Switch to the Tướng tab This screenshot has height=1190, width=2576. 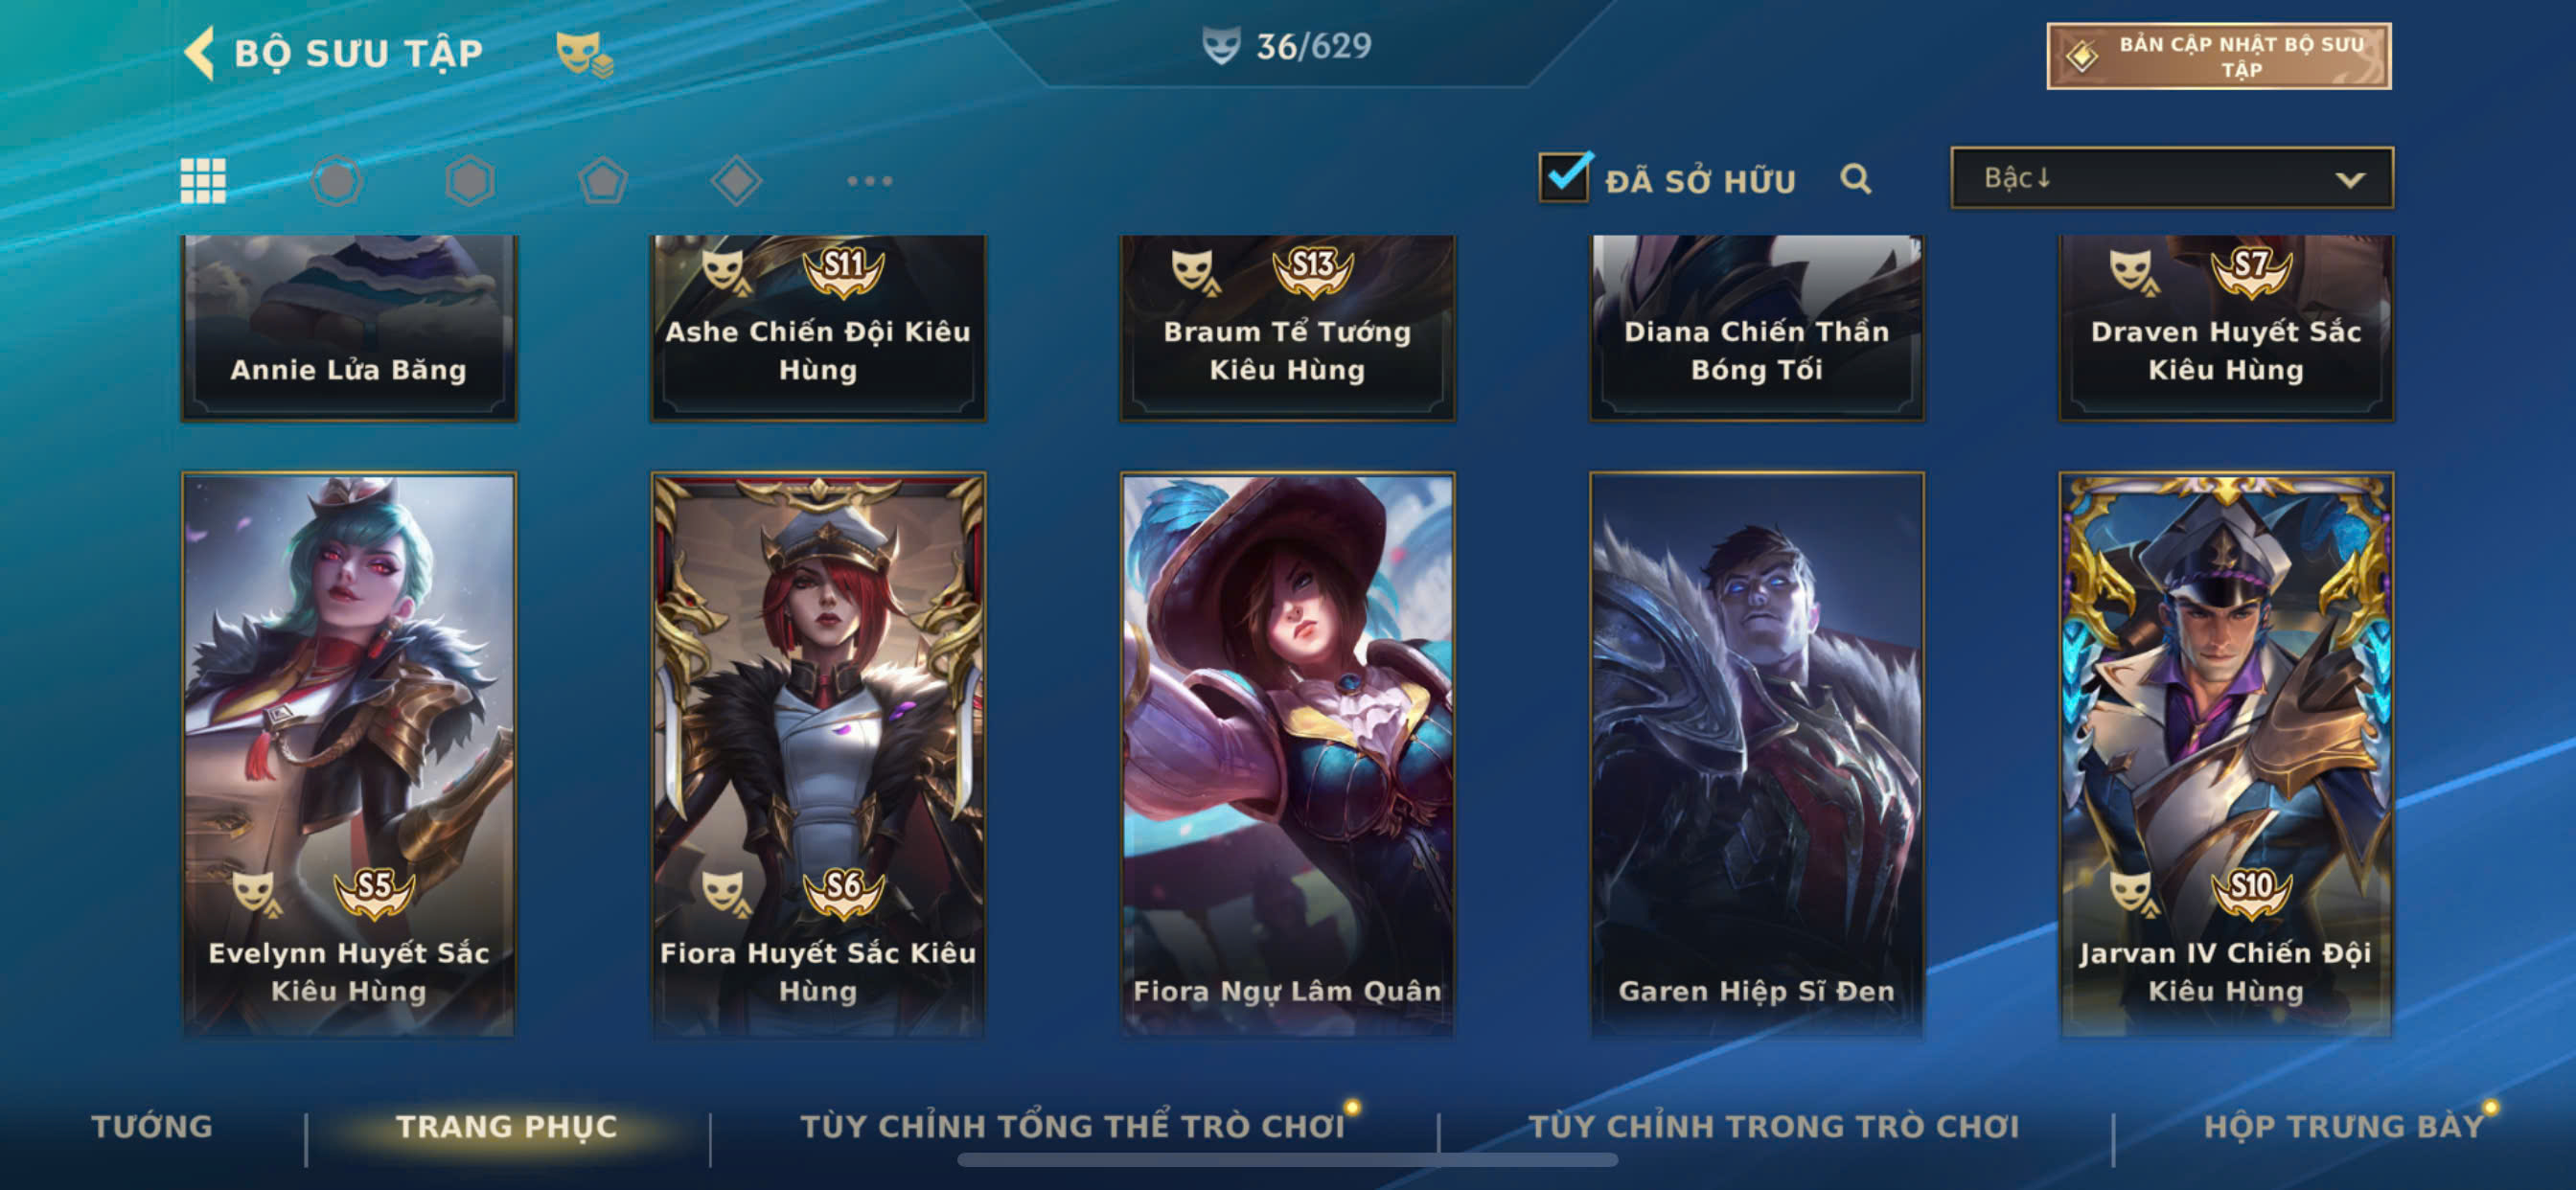point(152,1126)
